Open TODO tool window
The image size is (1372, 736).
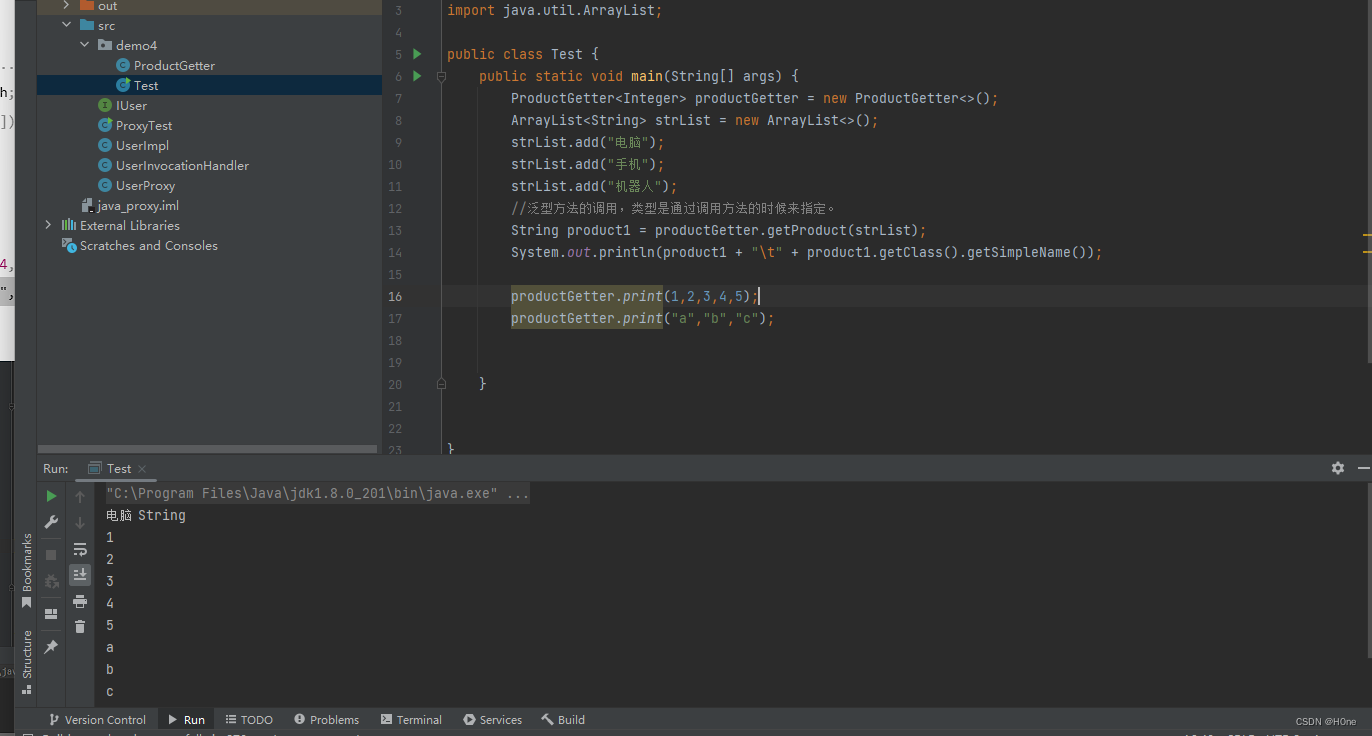point(249,719)
